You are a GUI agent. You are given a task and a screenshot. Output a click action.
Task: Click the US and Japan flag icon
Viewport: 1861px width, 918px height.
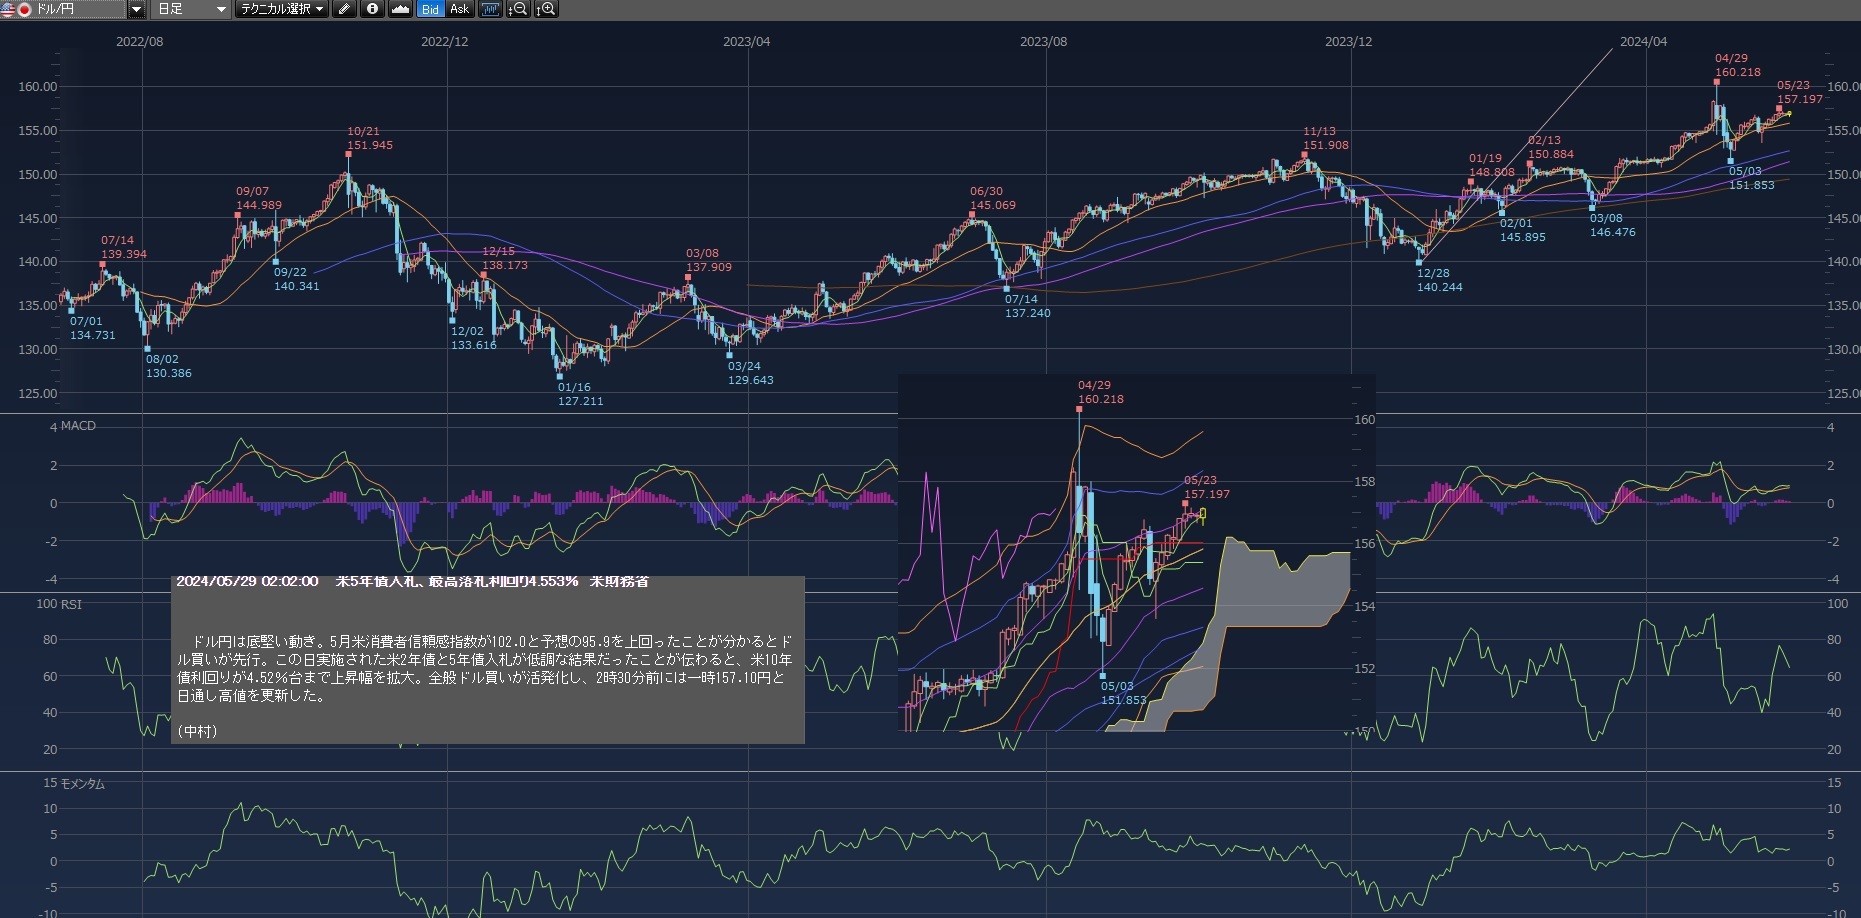tap(16, 9)
